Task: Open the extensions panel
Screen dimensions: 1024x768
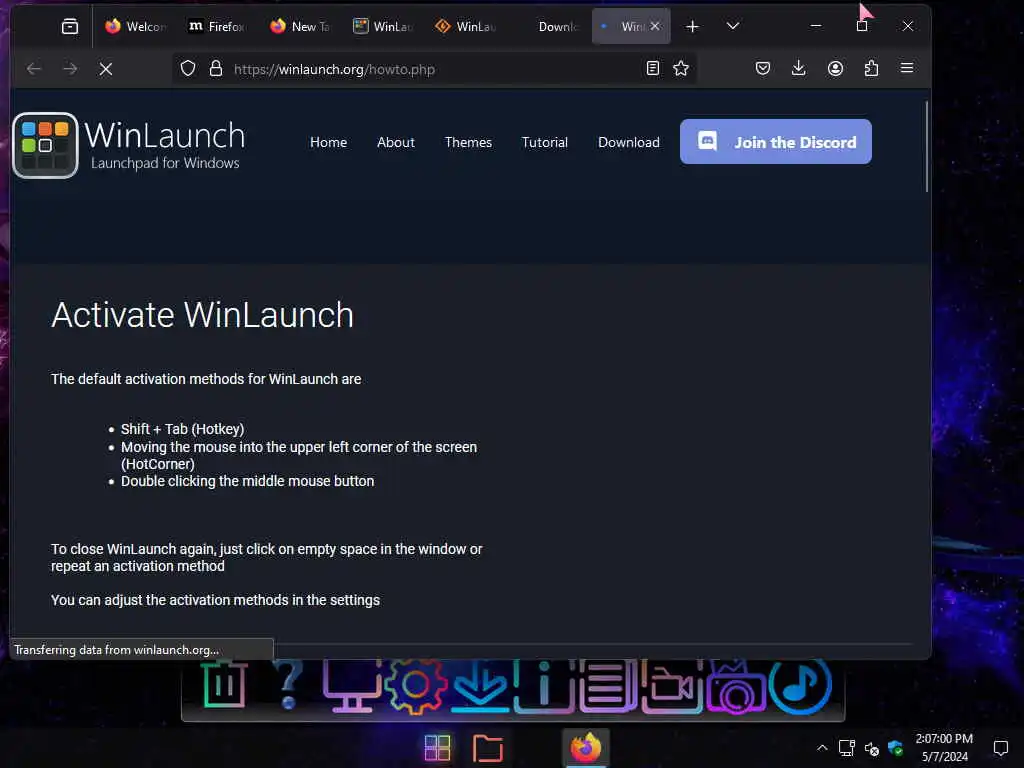Action: [871, 69]
